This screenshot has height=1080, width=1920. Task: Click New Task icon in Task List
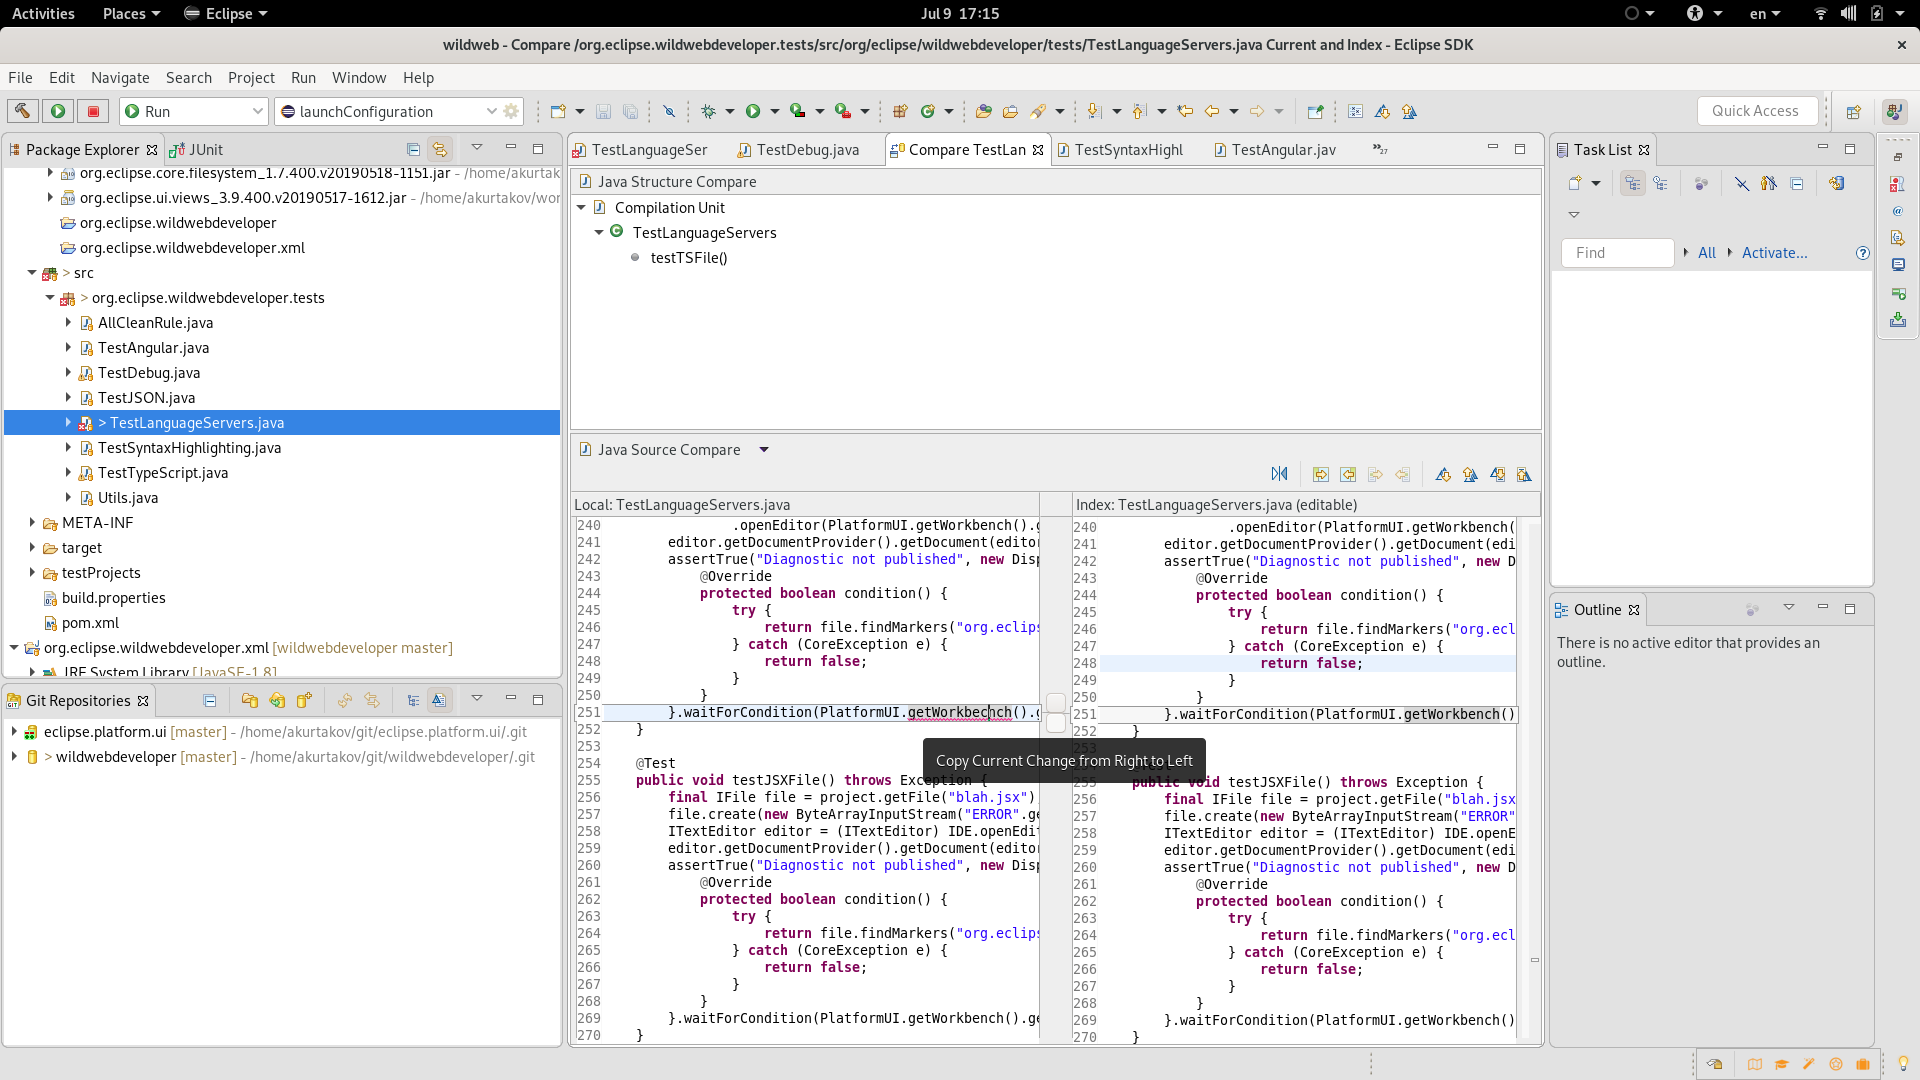[1575, 183]
